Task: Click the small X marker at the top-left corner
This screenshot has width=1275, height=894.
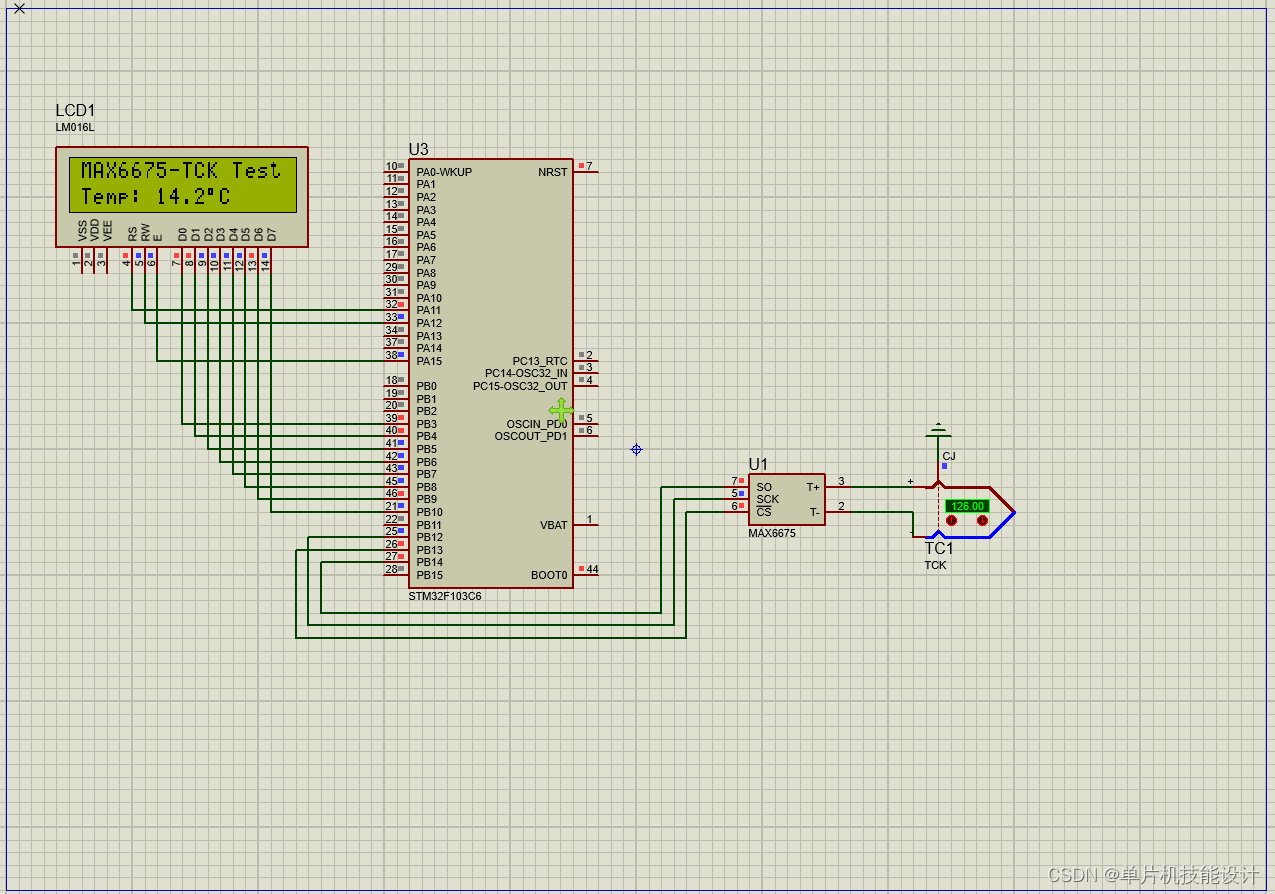Action: (x=19, y=9)
